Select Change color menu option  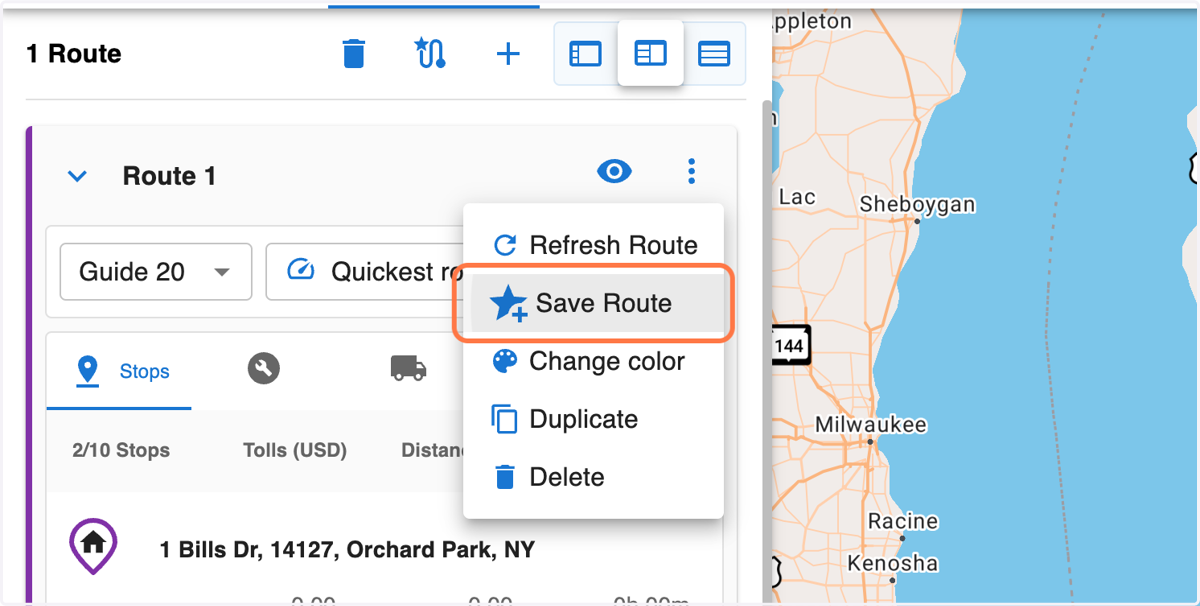pos(595,361)
